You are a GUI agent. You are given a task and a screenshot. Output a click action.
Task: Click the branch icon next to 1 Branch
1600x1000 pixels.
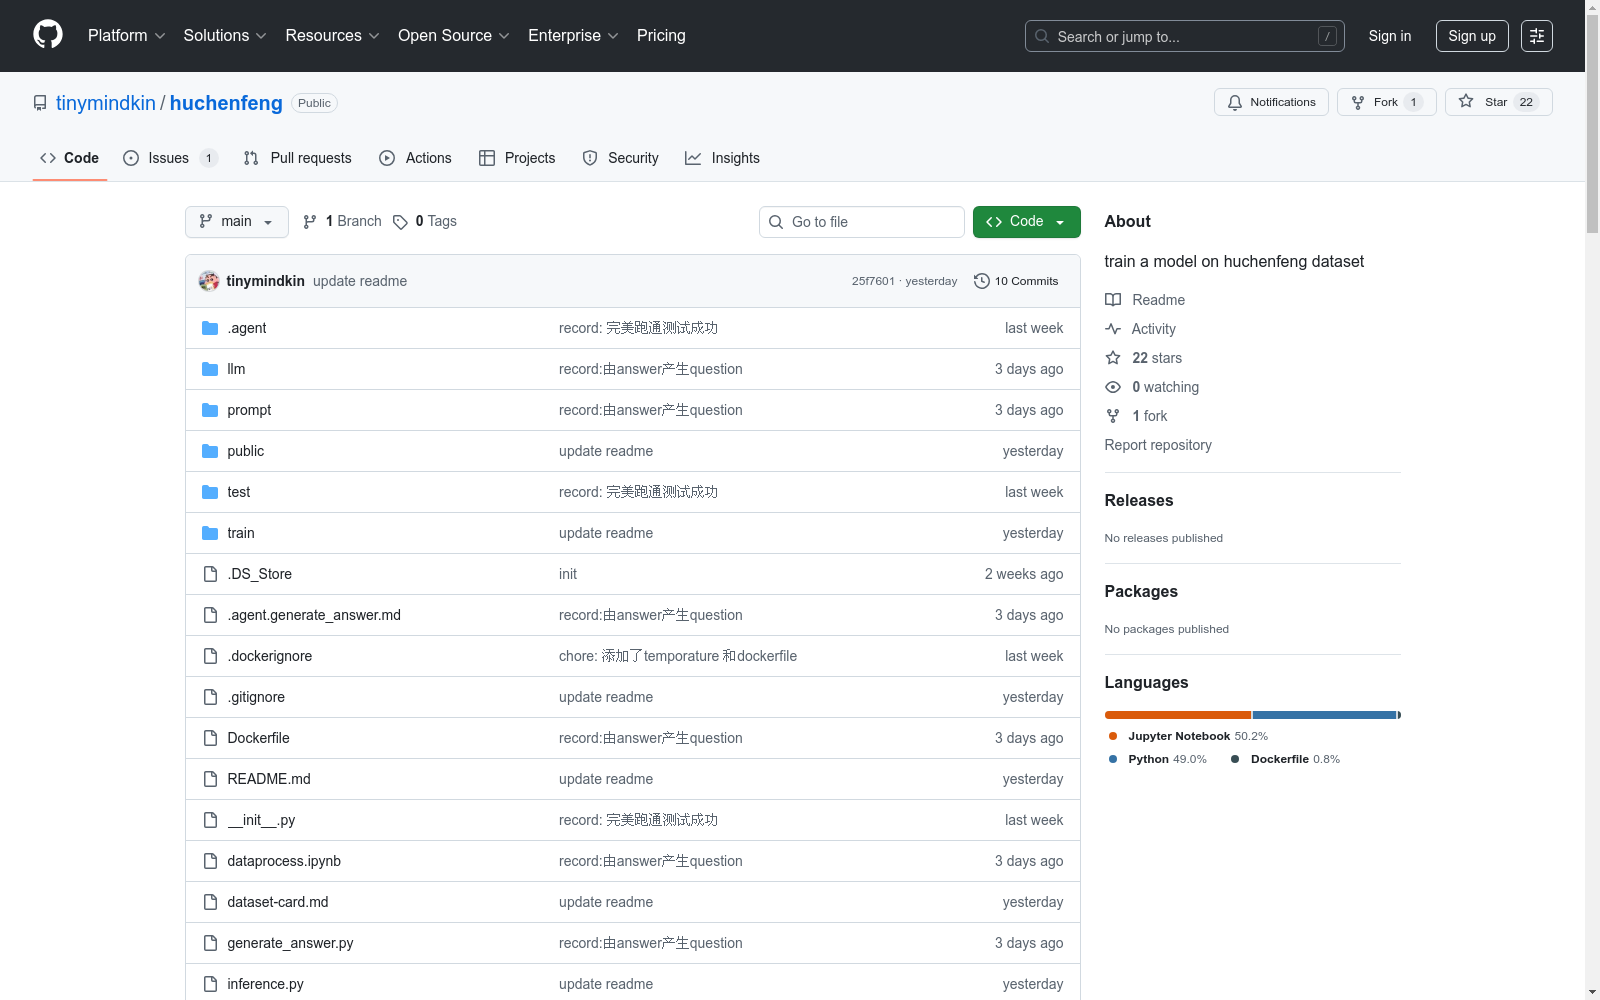click(310, 222)
